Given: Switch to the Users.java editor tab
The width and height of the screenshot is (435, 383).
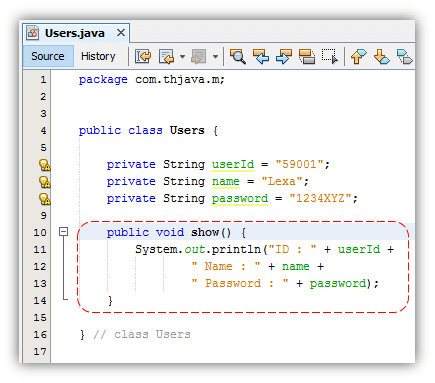Looking at the screenshot, I should coord(76,33).
